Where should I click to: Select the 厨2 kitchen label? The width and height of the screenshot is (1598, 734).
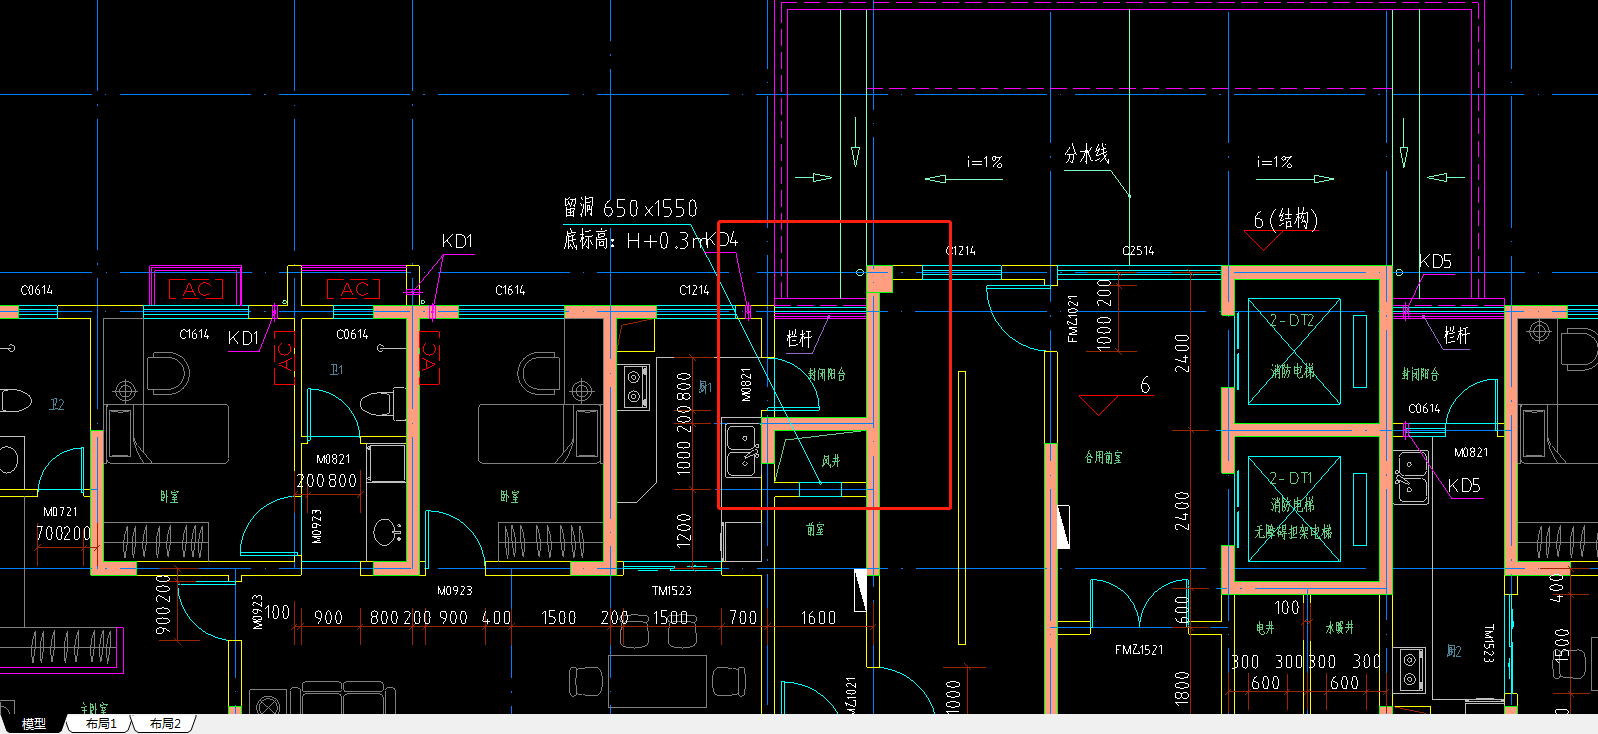point(1454,651)
